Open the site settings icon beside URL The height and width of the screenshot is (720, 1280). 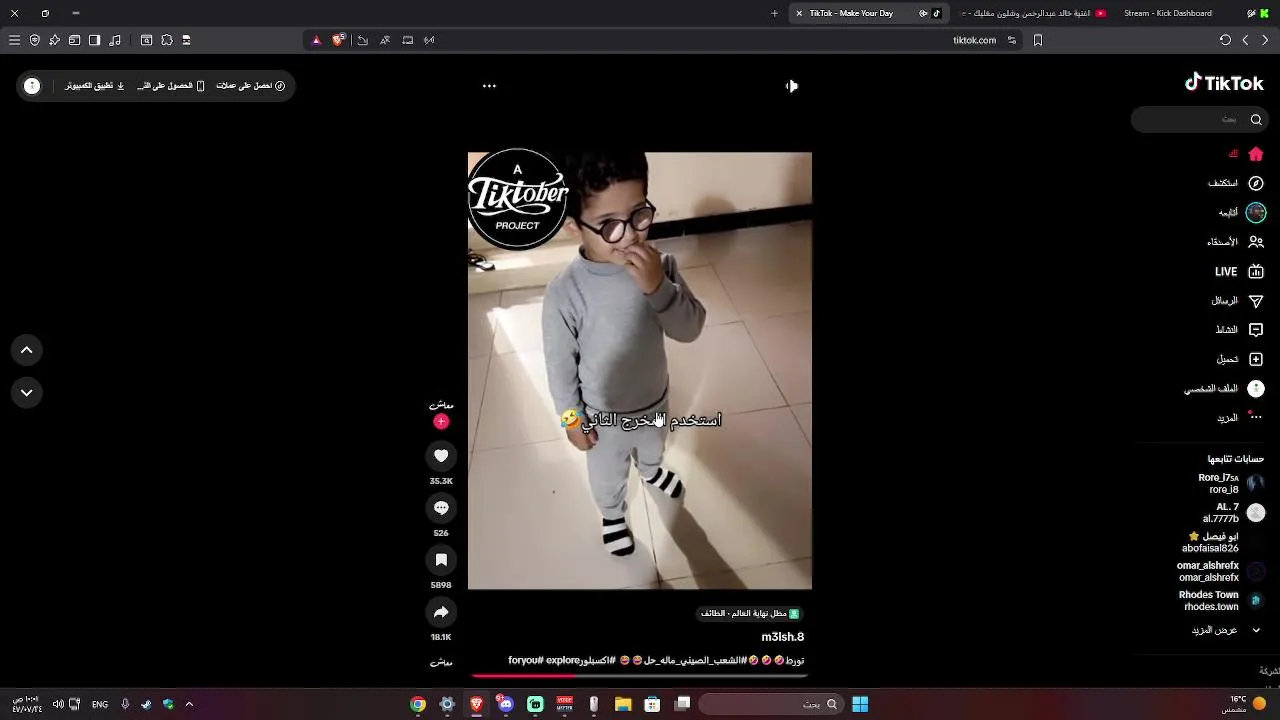click(x=1012, y=40)
